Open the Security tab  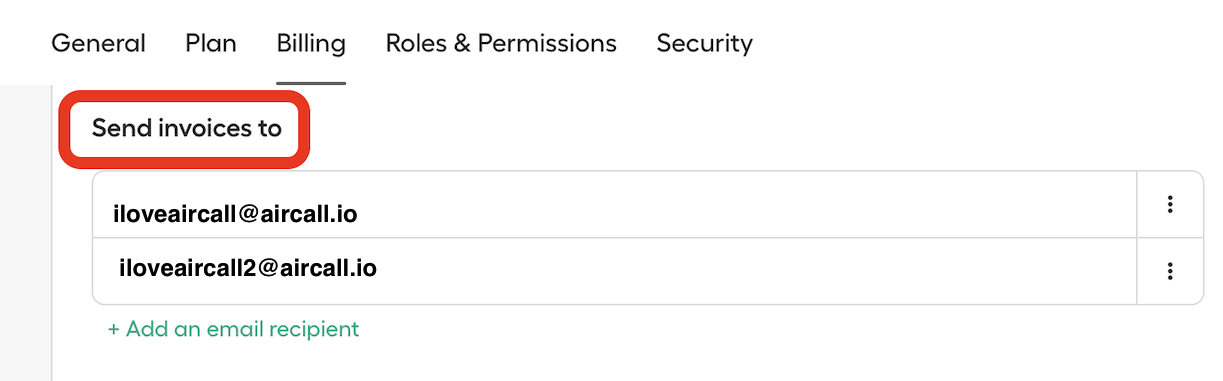(704, 44)
